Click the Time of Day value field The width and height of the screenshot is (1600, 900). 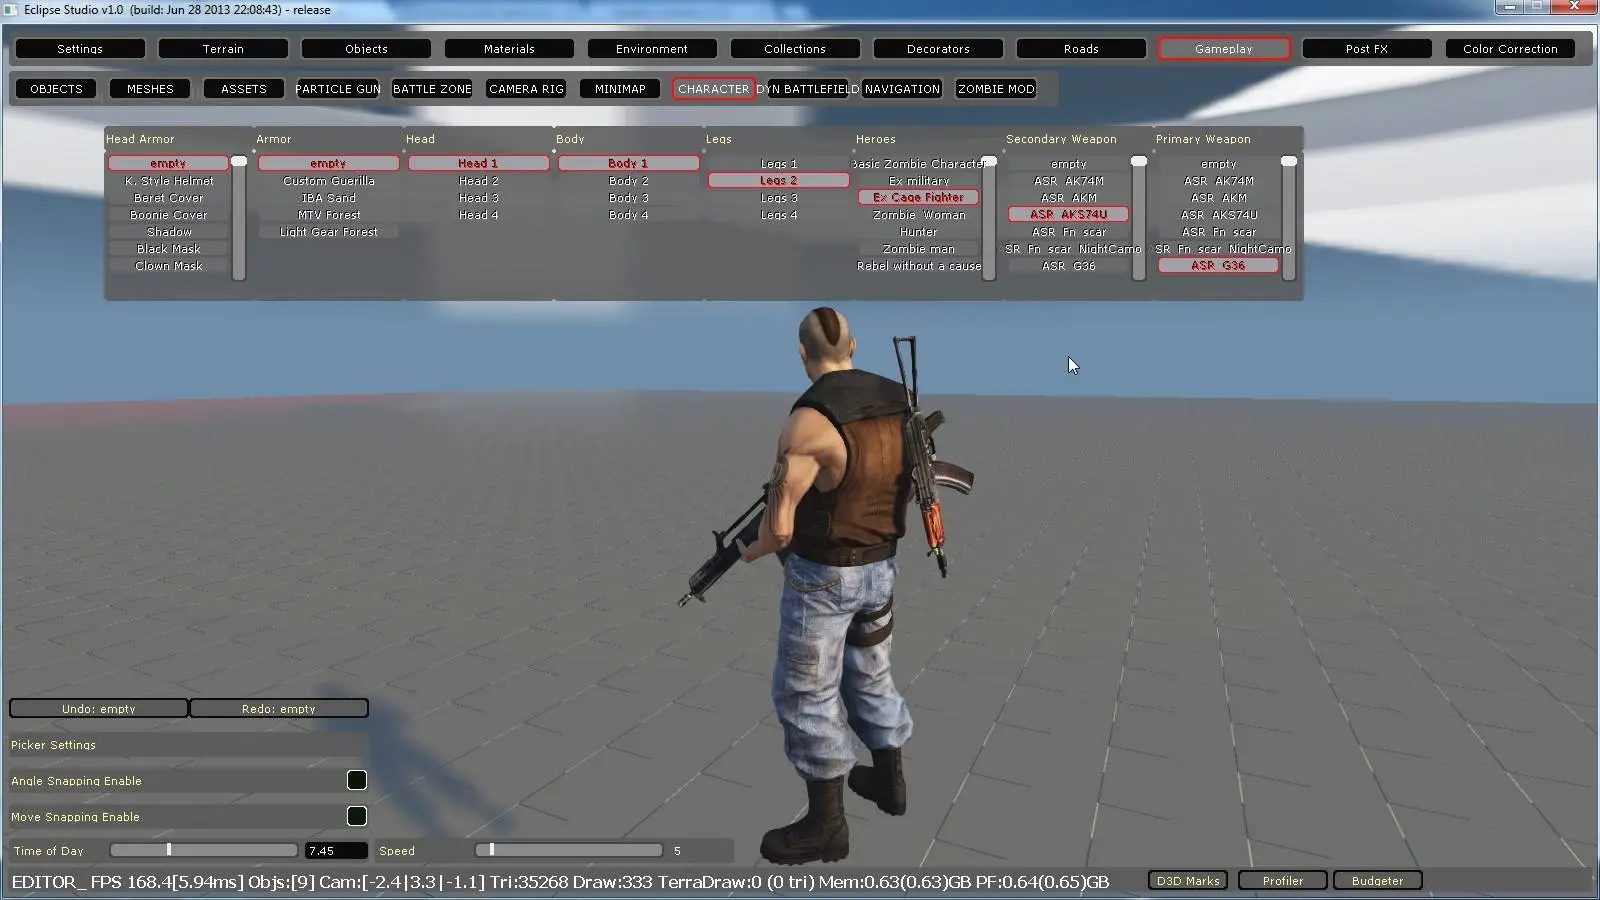pos(336,851)
